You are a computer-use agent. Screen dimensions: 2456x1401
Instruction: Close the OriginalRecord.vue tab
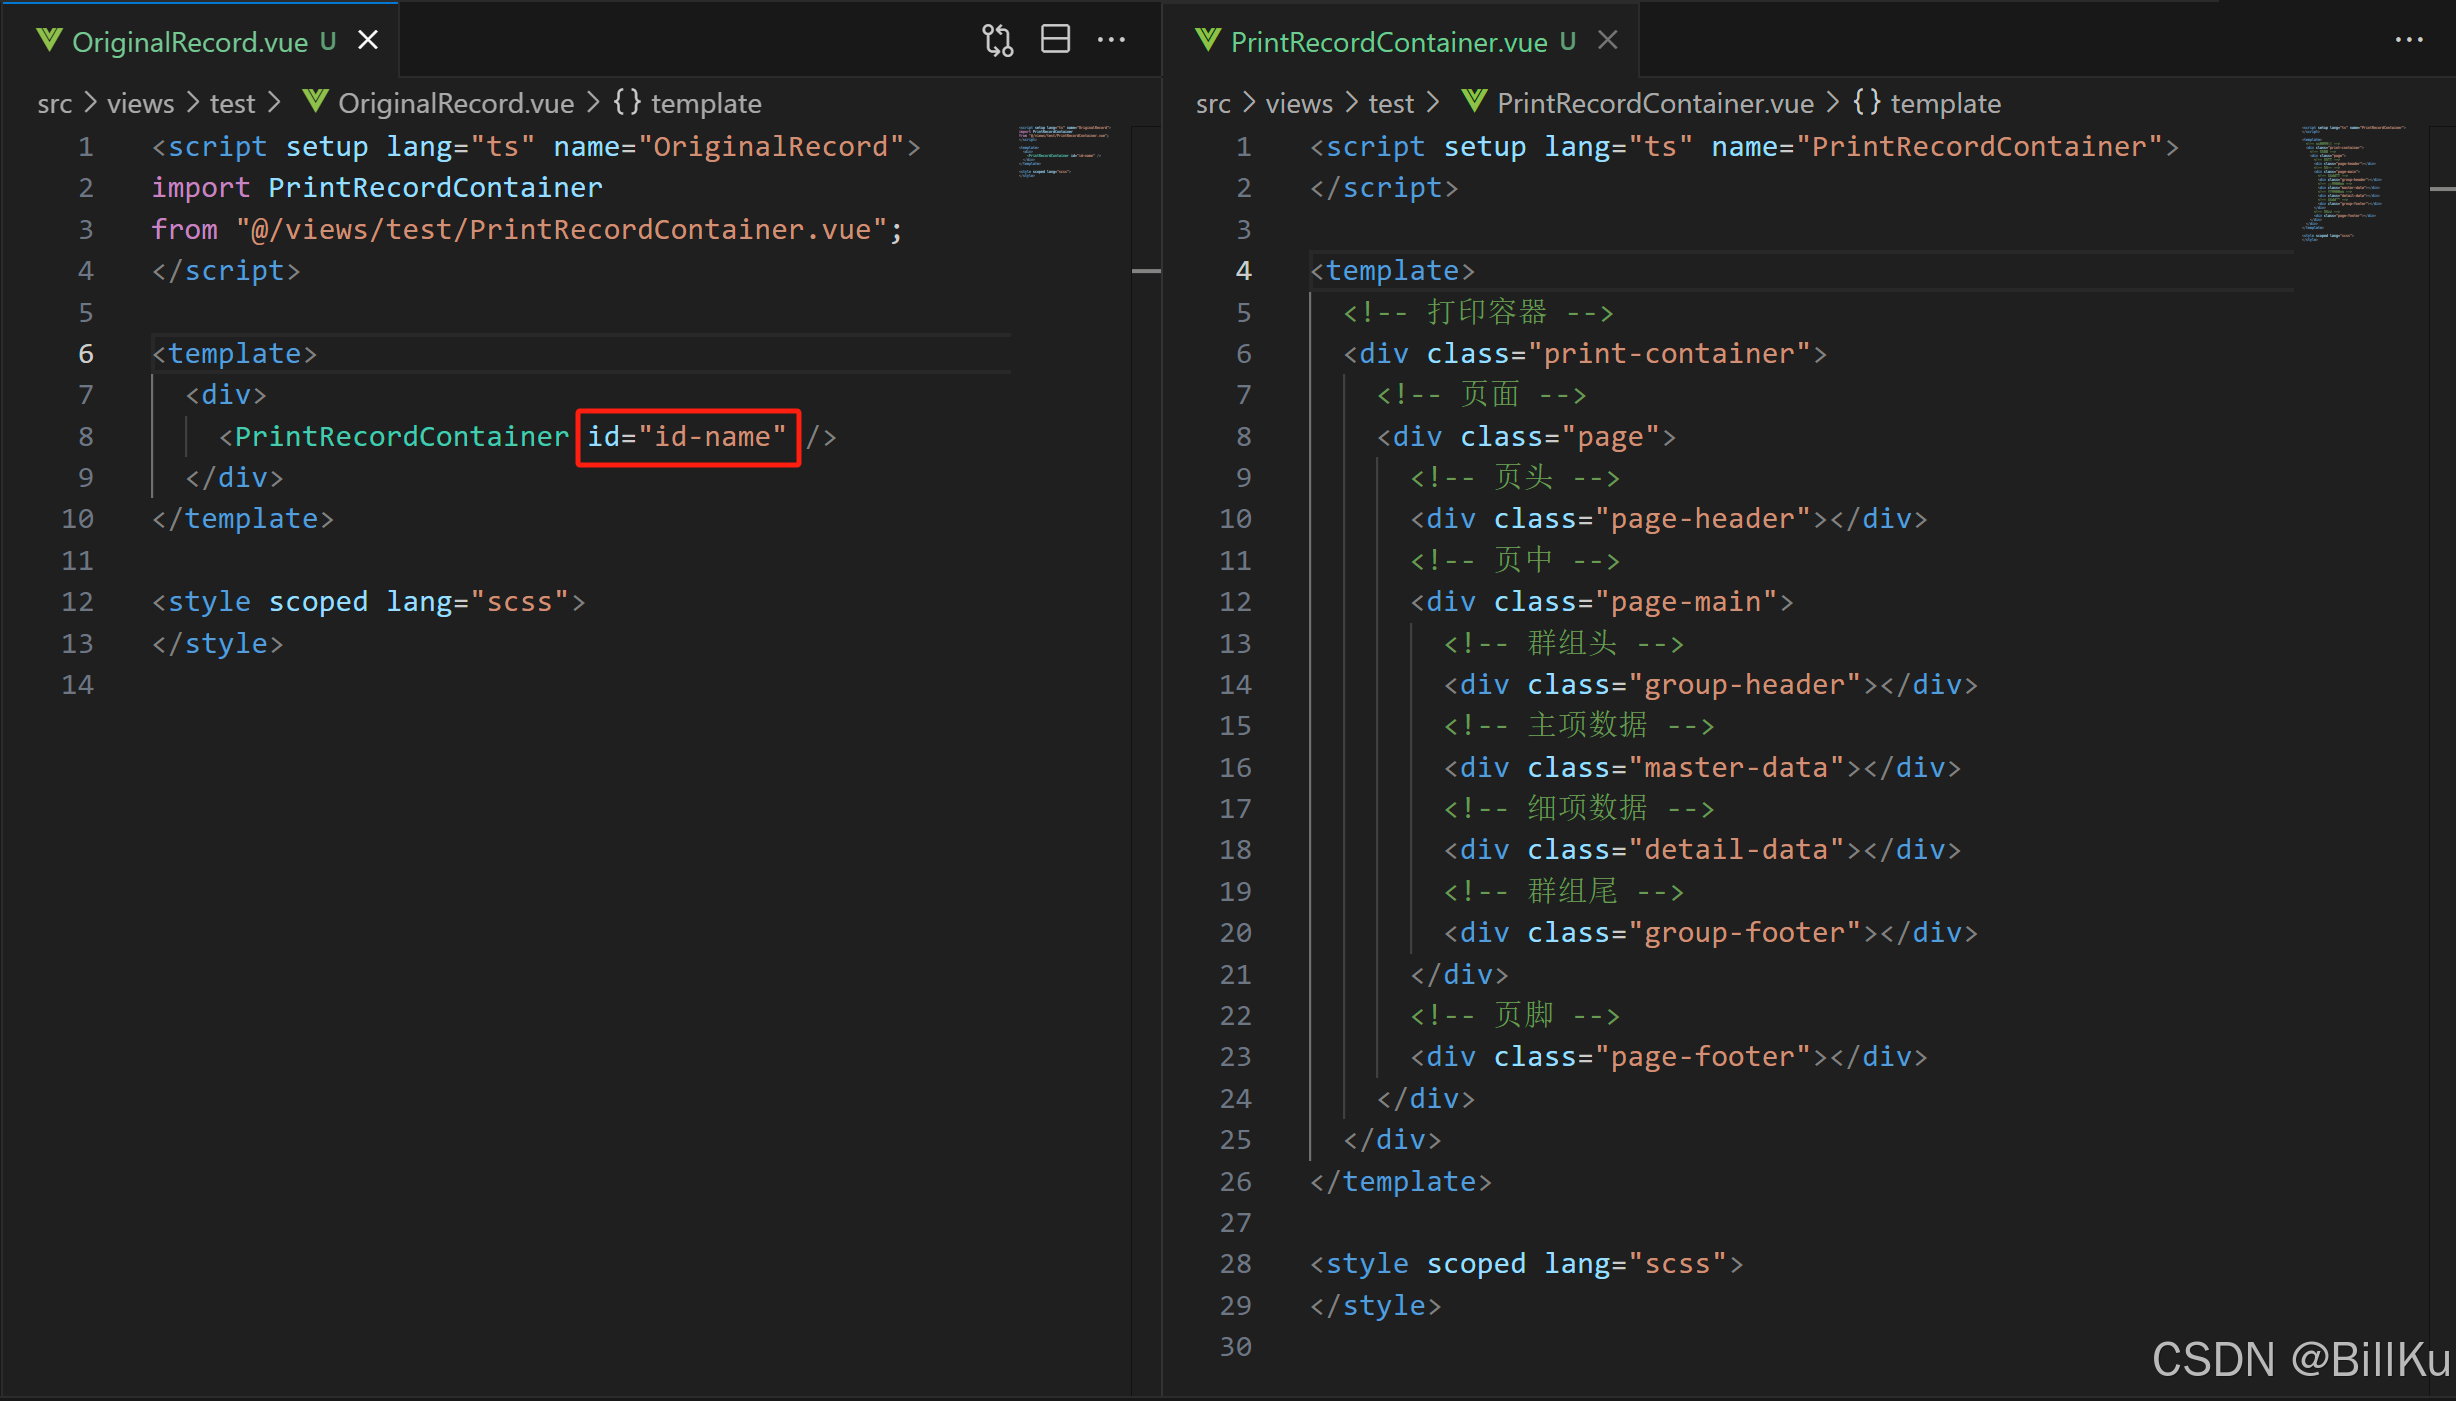(368, 41)
